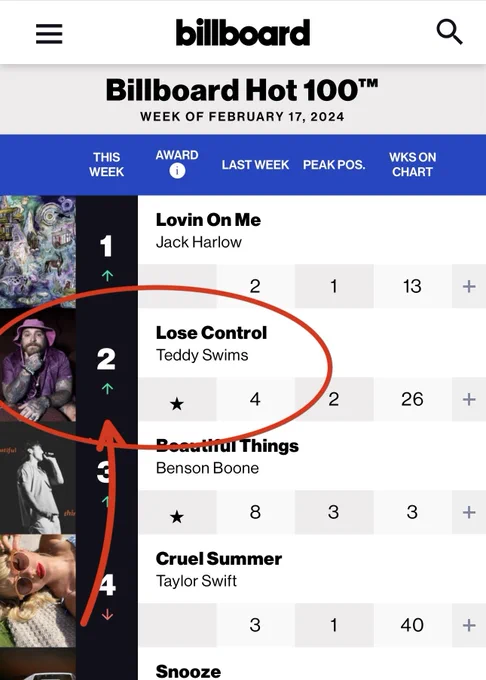Screen dimensions: 486x680
Task: Click the billboard logo
Action: tap(243, 32)
